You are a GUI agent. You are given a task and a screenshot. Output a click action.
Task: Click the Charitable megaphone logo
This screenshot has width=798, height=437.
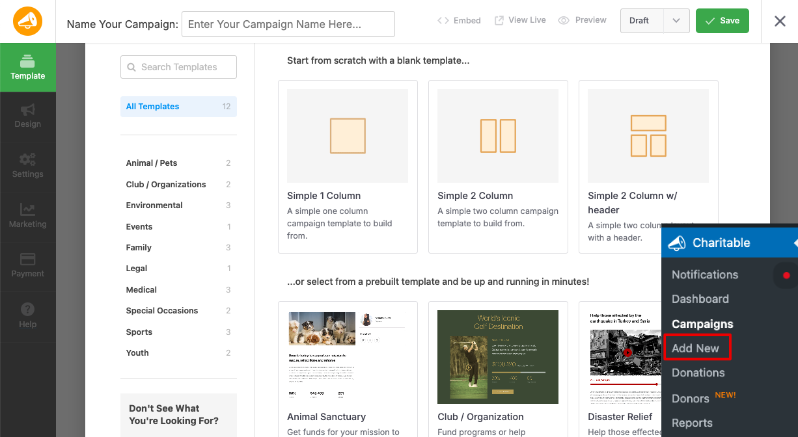tap(27, 21)
